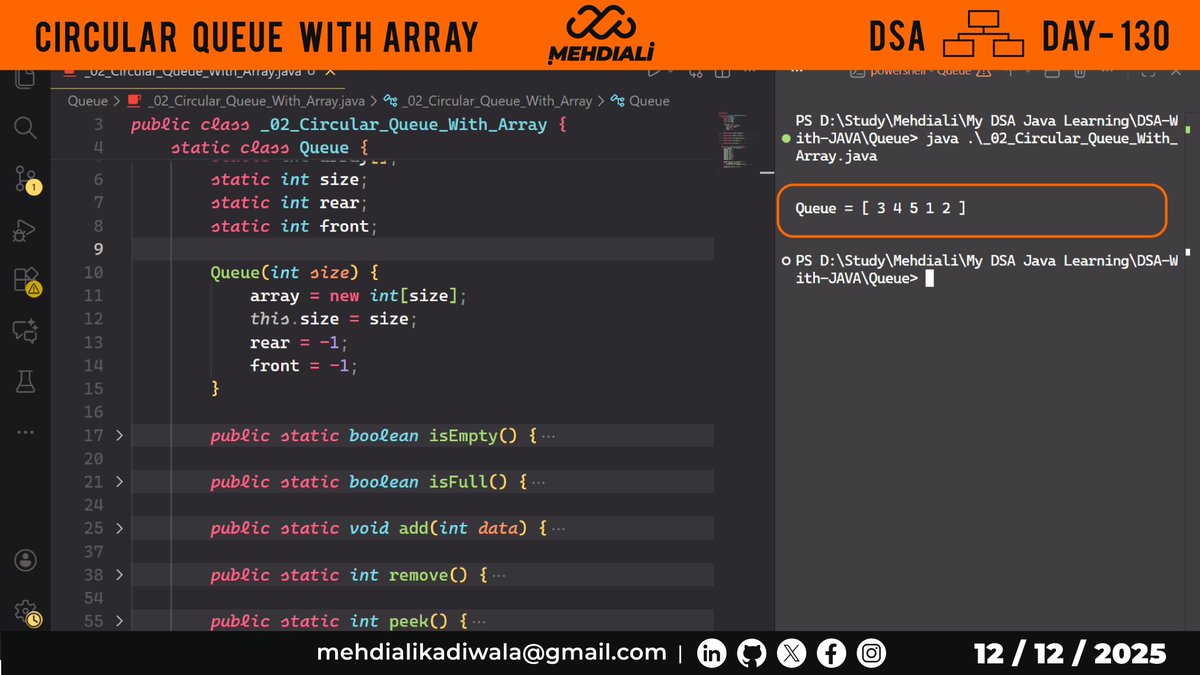This screenshot has height=675, width=1200.
Task: Select the Queue folder breadcrumb
Action: coord(88,101)
